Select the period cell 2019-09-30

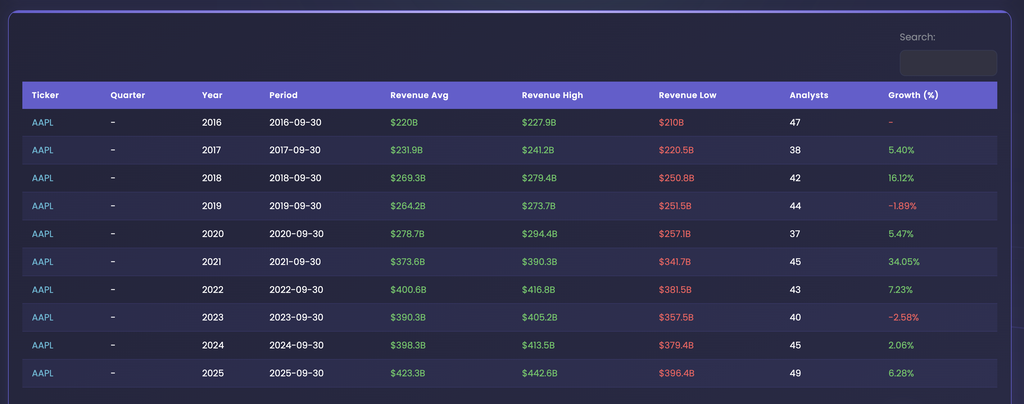tap(295, 206)
